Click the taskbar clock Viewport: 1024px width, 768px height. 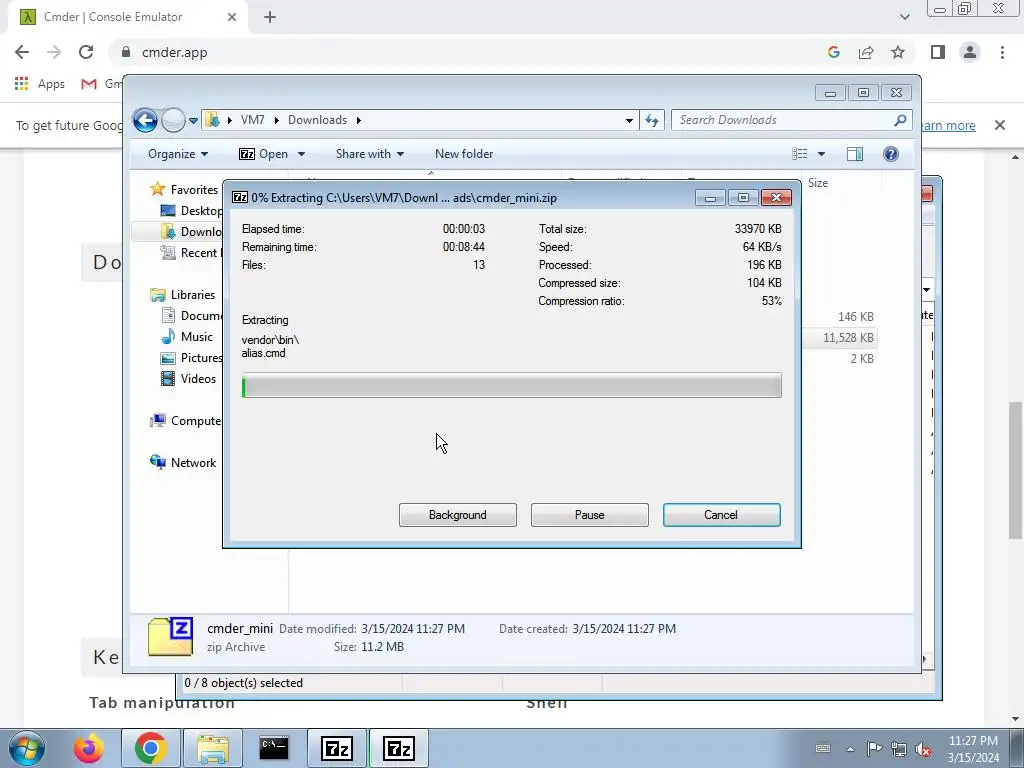(973, 749)
